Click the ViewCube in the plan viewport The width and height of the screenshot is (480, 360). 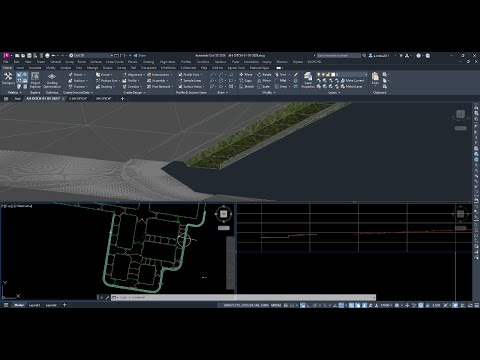click(223, 214)
